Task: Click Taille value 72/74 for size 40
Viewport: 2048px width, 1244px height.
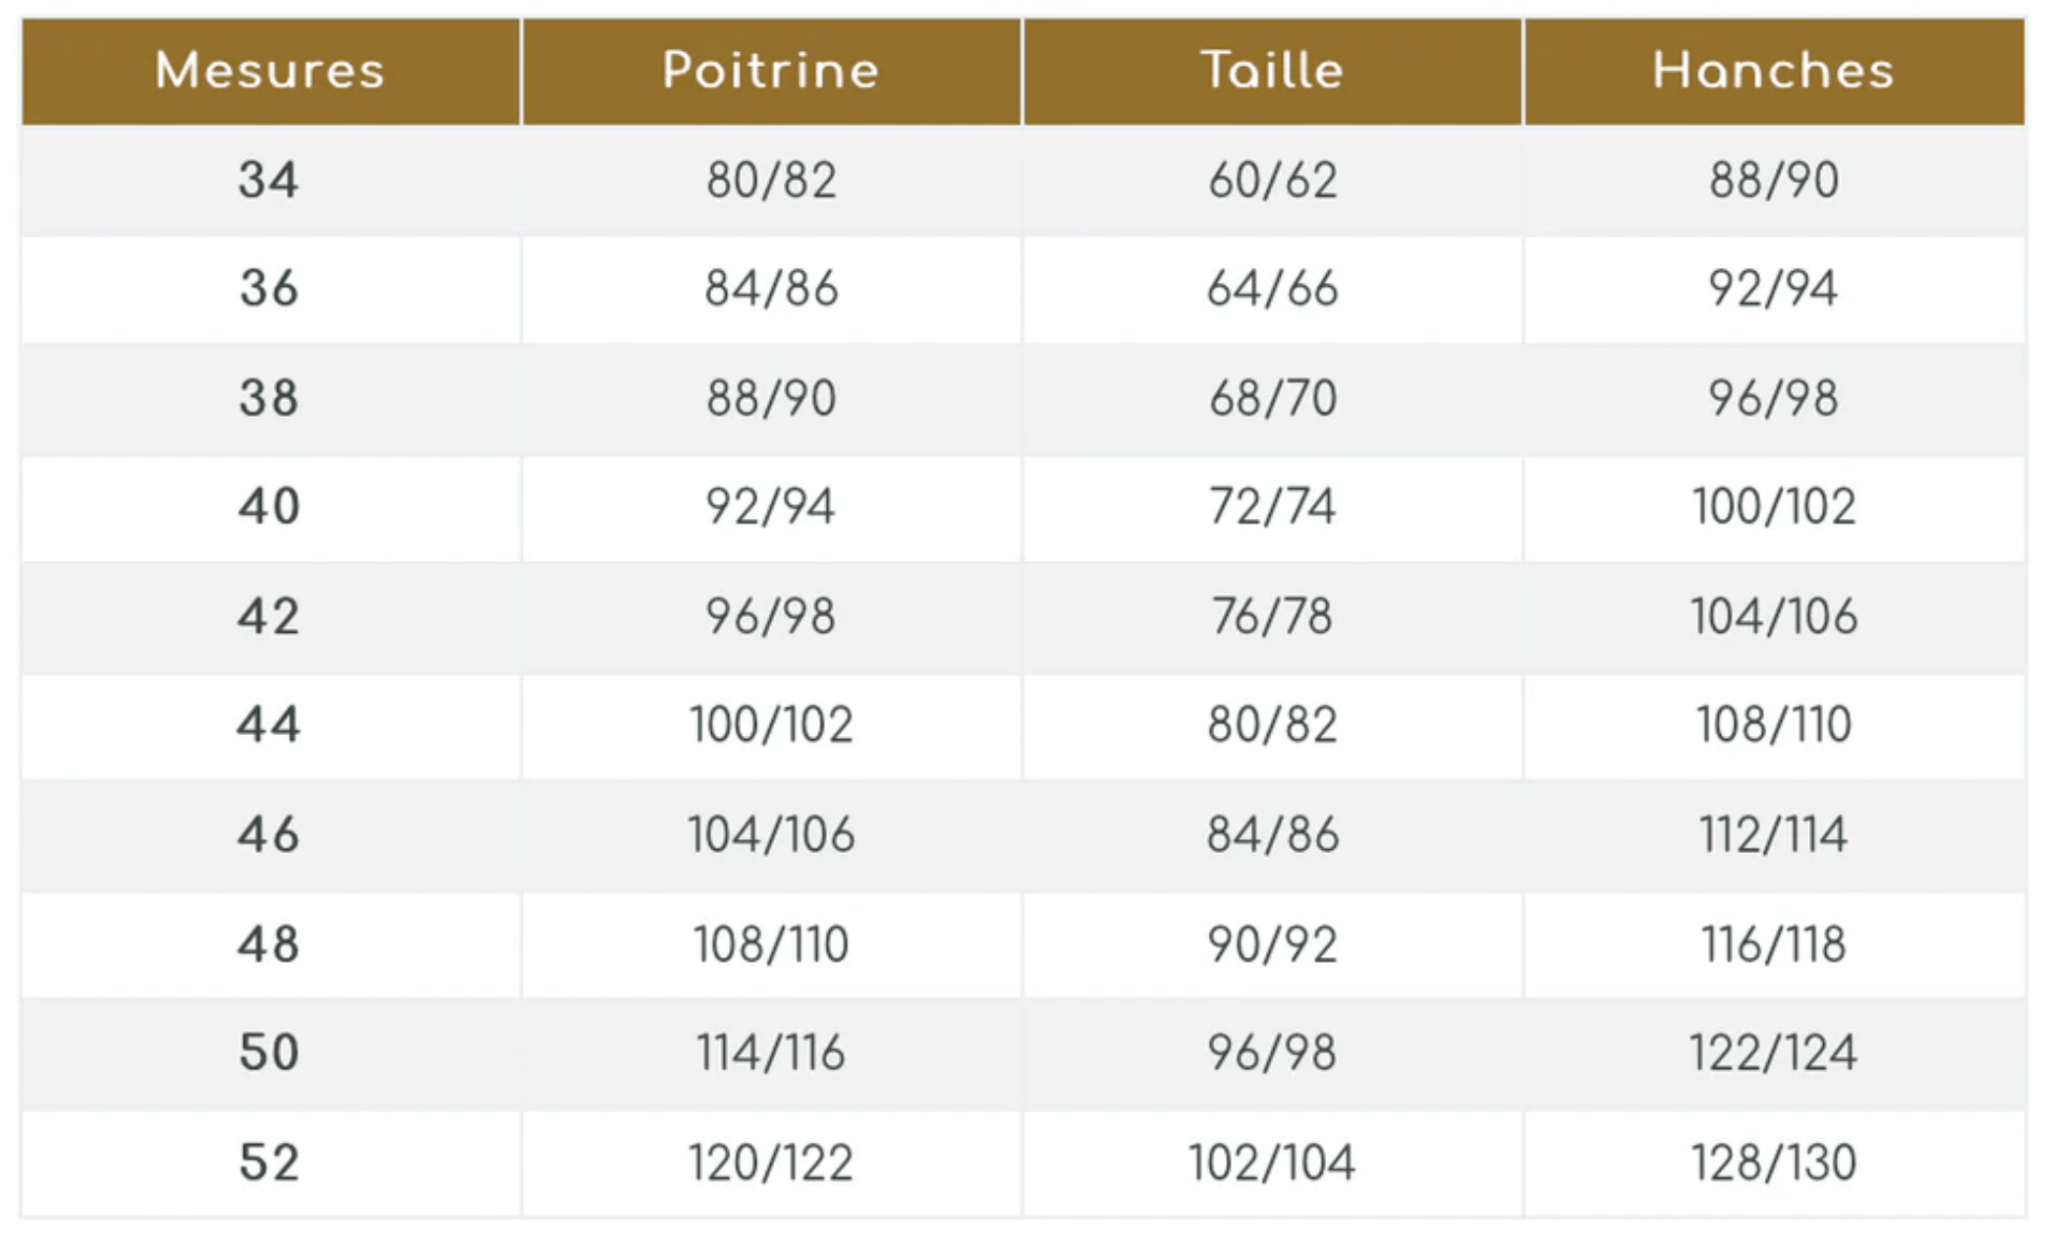Action: [1272, 507]
